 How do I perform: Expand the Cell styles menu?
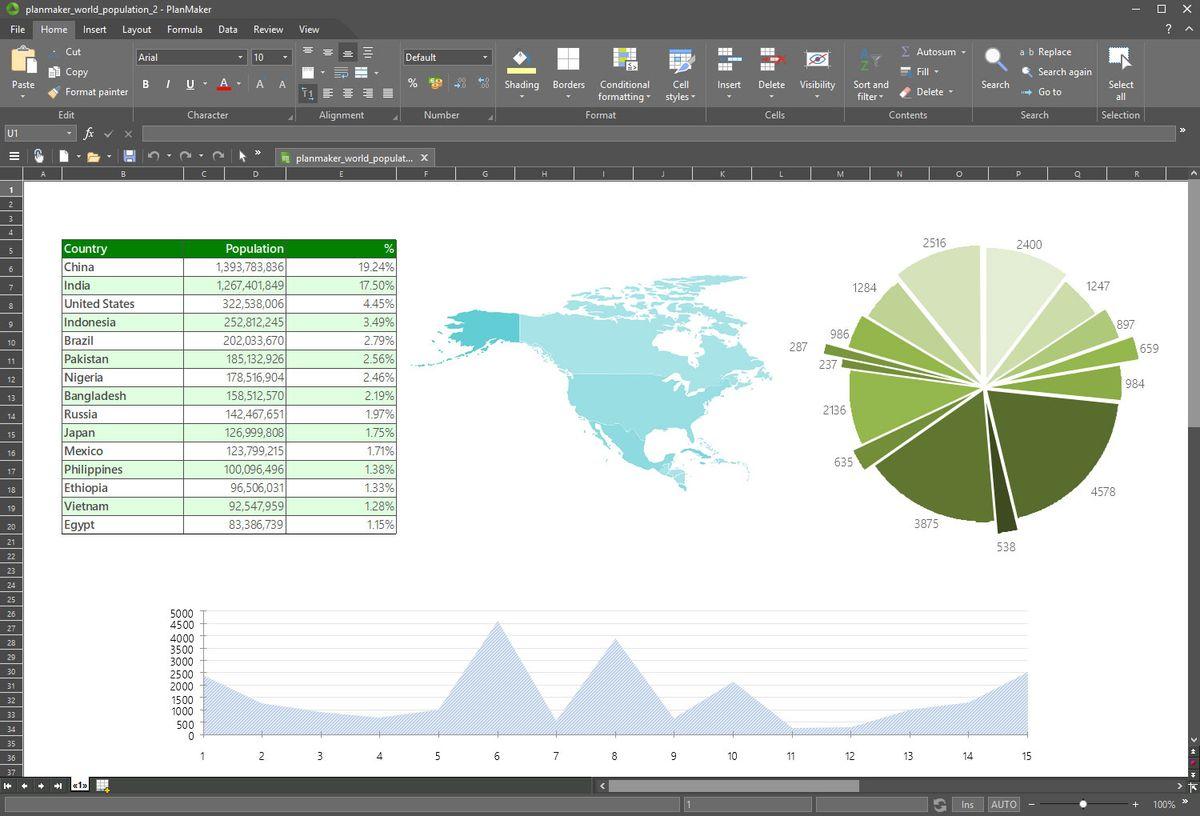[x=680, y=91]
